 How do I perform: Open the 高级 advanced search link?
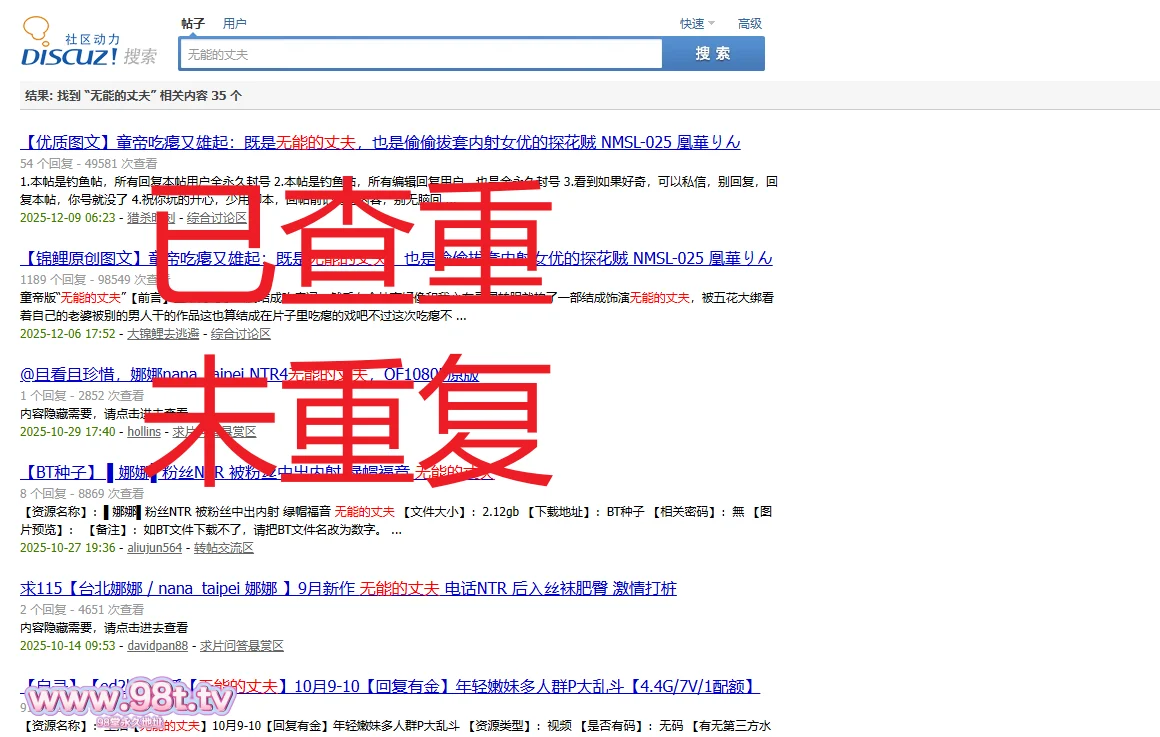pyautogui.click(x=749, y=23)
